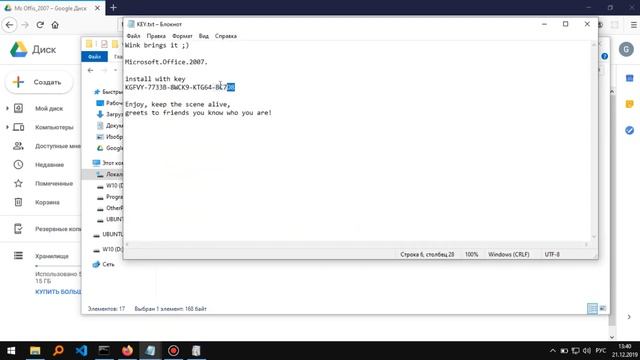Open Хранилище in Drive sidebar
This screenshot has width=640, height=360.
51,256
